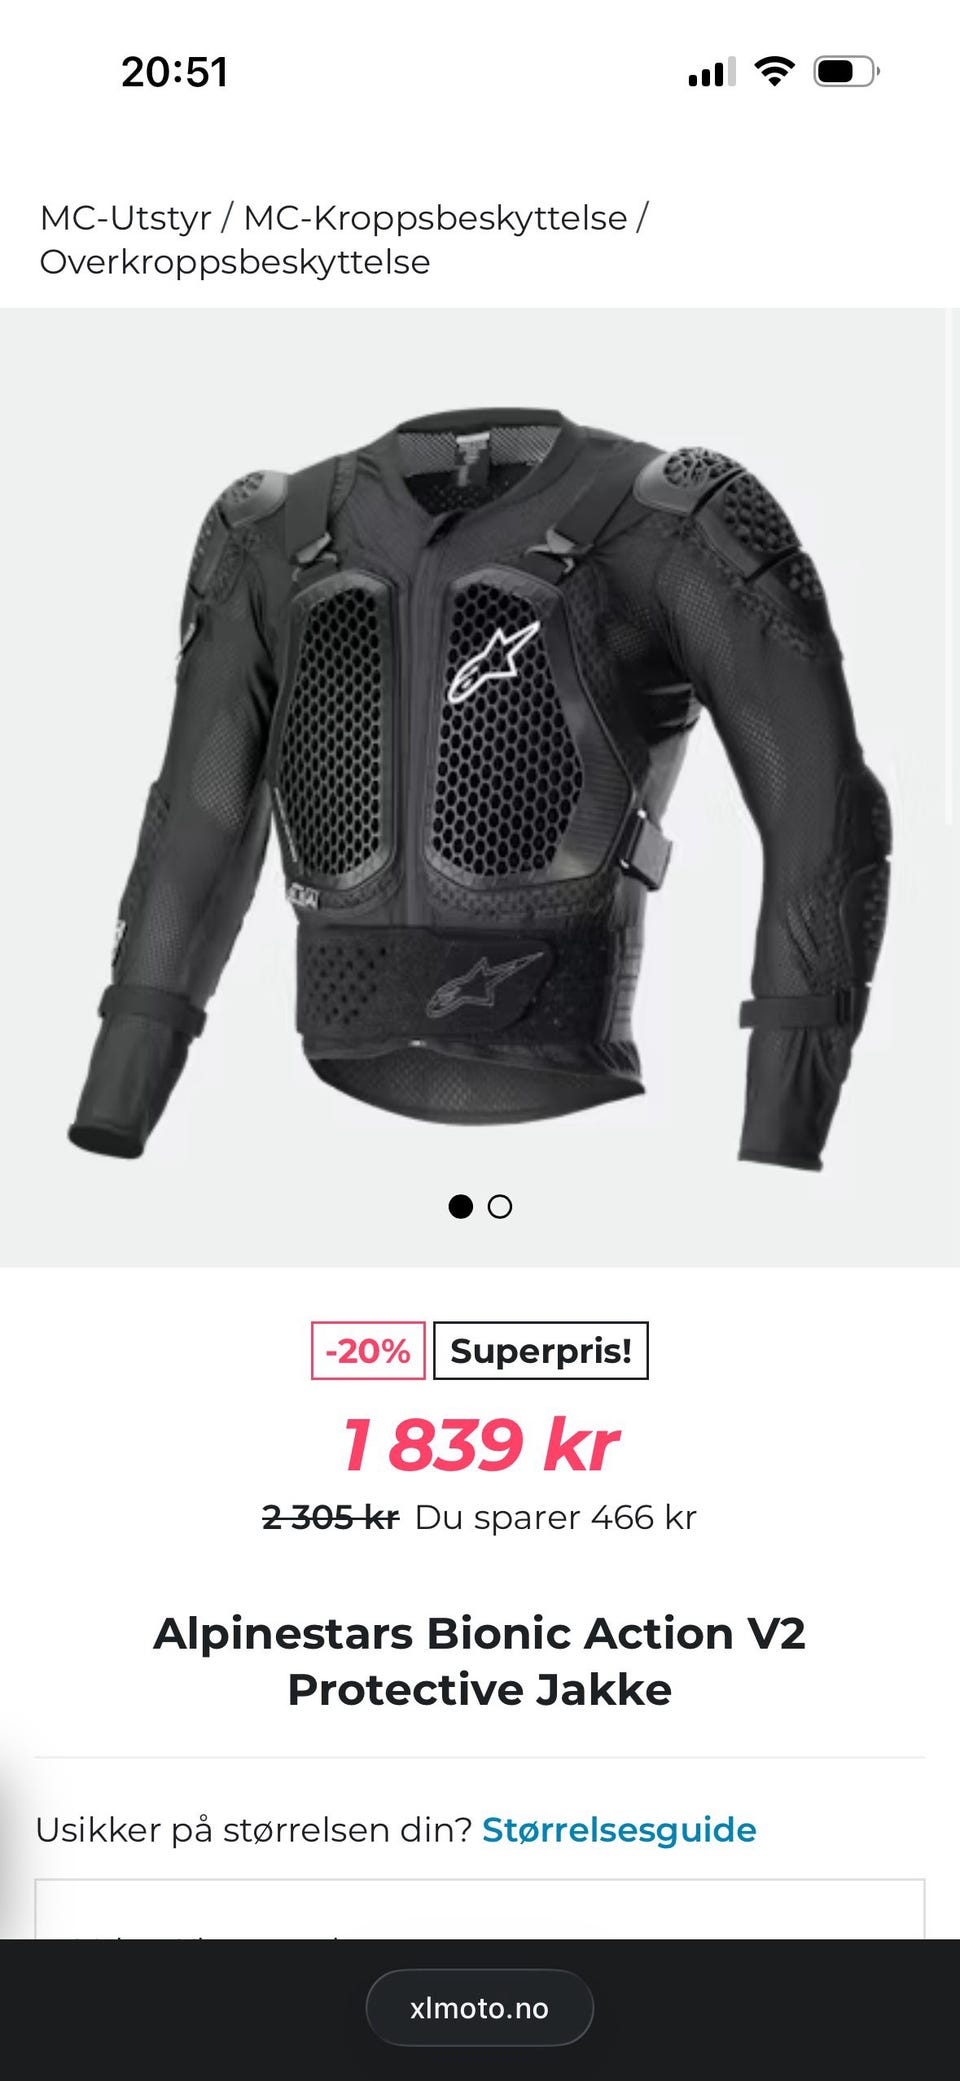This screenshot has width=960, height=2081.
Task: Tap the white Alpinestars logo on chest
Action: (493, 660)
